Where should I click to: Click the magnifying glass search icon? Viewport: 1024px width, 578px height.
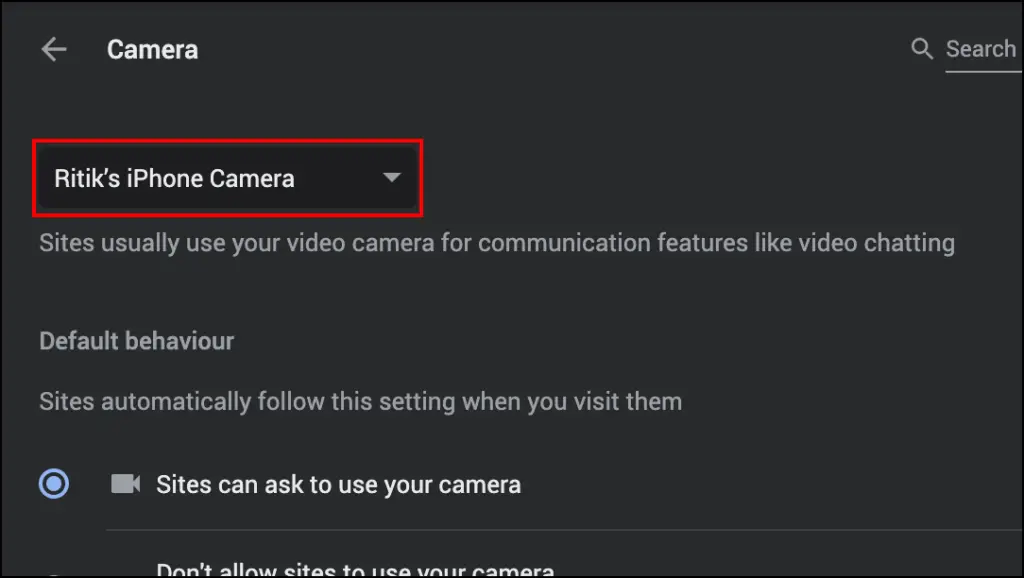tap(921, 48)
